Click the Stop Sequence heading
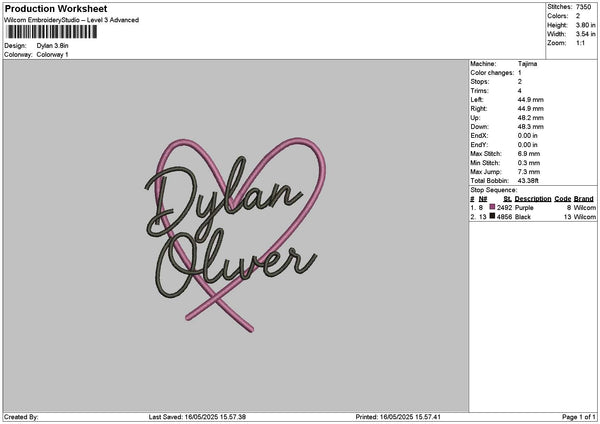The image size is (600, 424). click(x=494, y=190)
